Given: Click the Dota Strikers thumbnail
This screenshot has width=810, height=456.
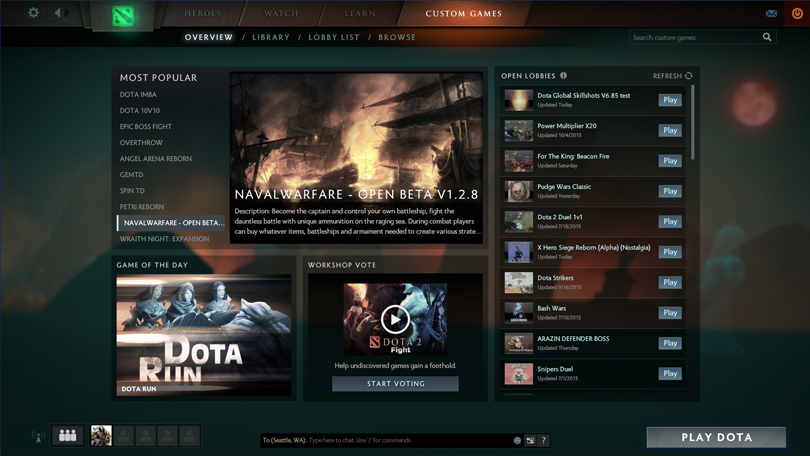Looking at the screenshot, I should (519, 282).
